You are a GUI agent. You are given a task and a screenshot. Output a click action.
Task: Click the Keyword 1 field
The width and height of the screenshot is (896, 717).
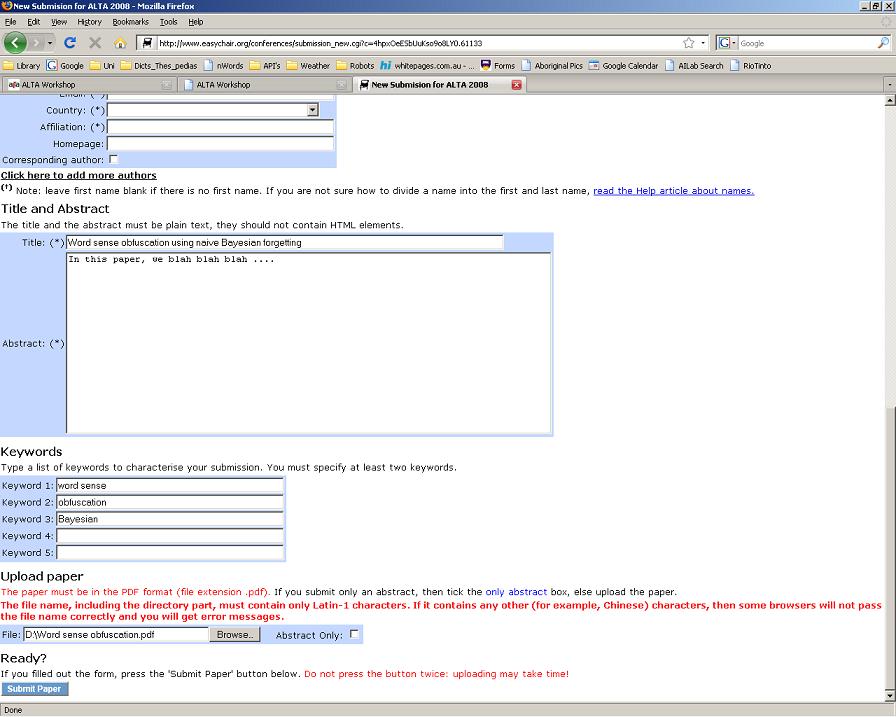click(170, 486)
